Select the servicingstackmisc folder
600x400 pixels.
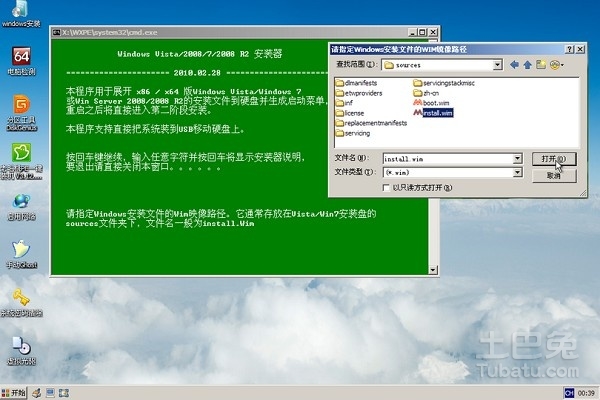tap(444, 83)
